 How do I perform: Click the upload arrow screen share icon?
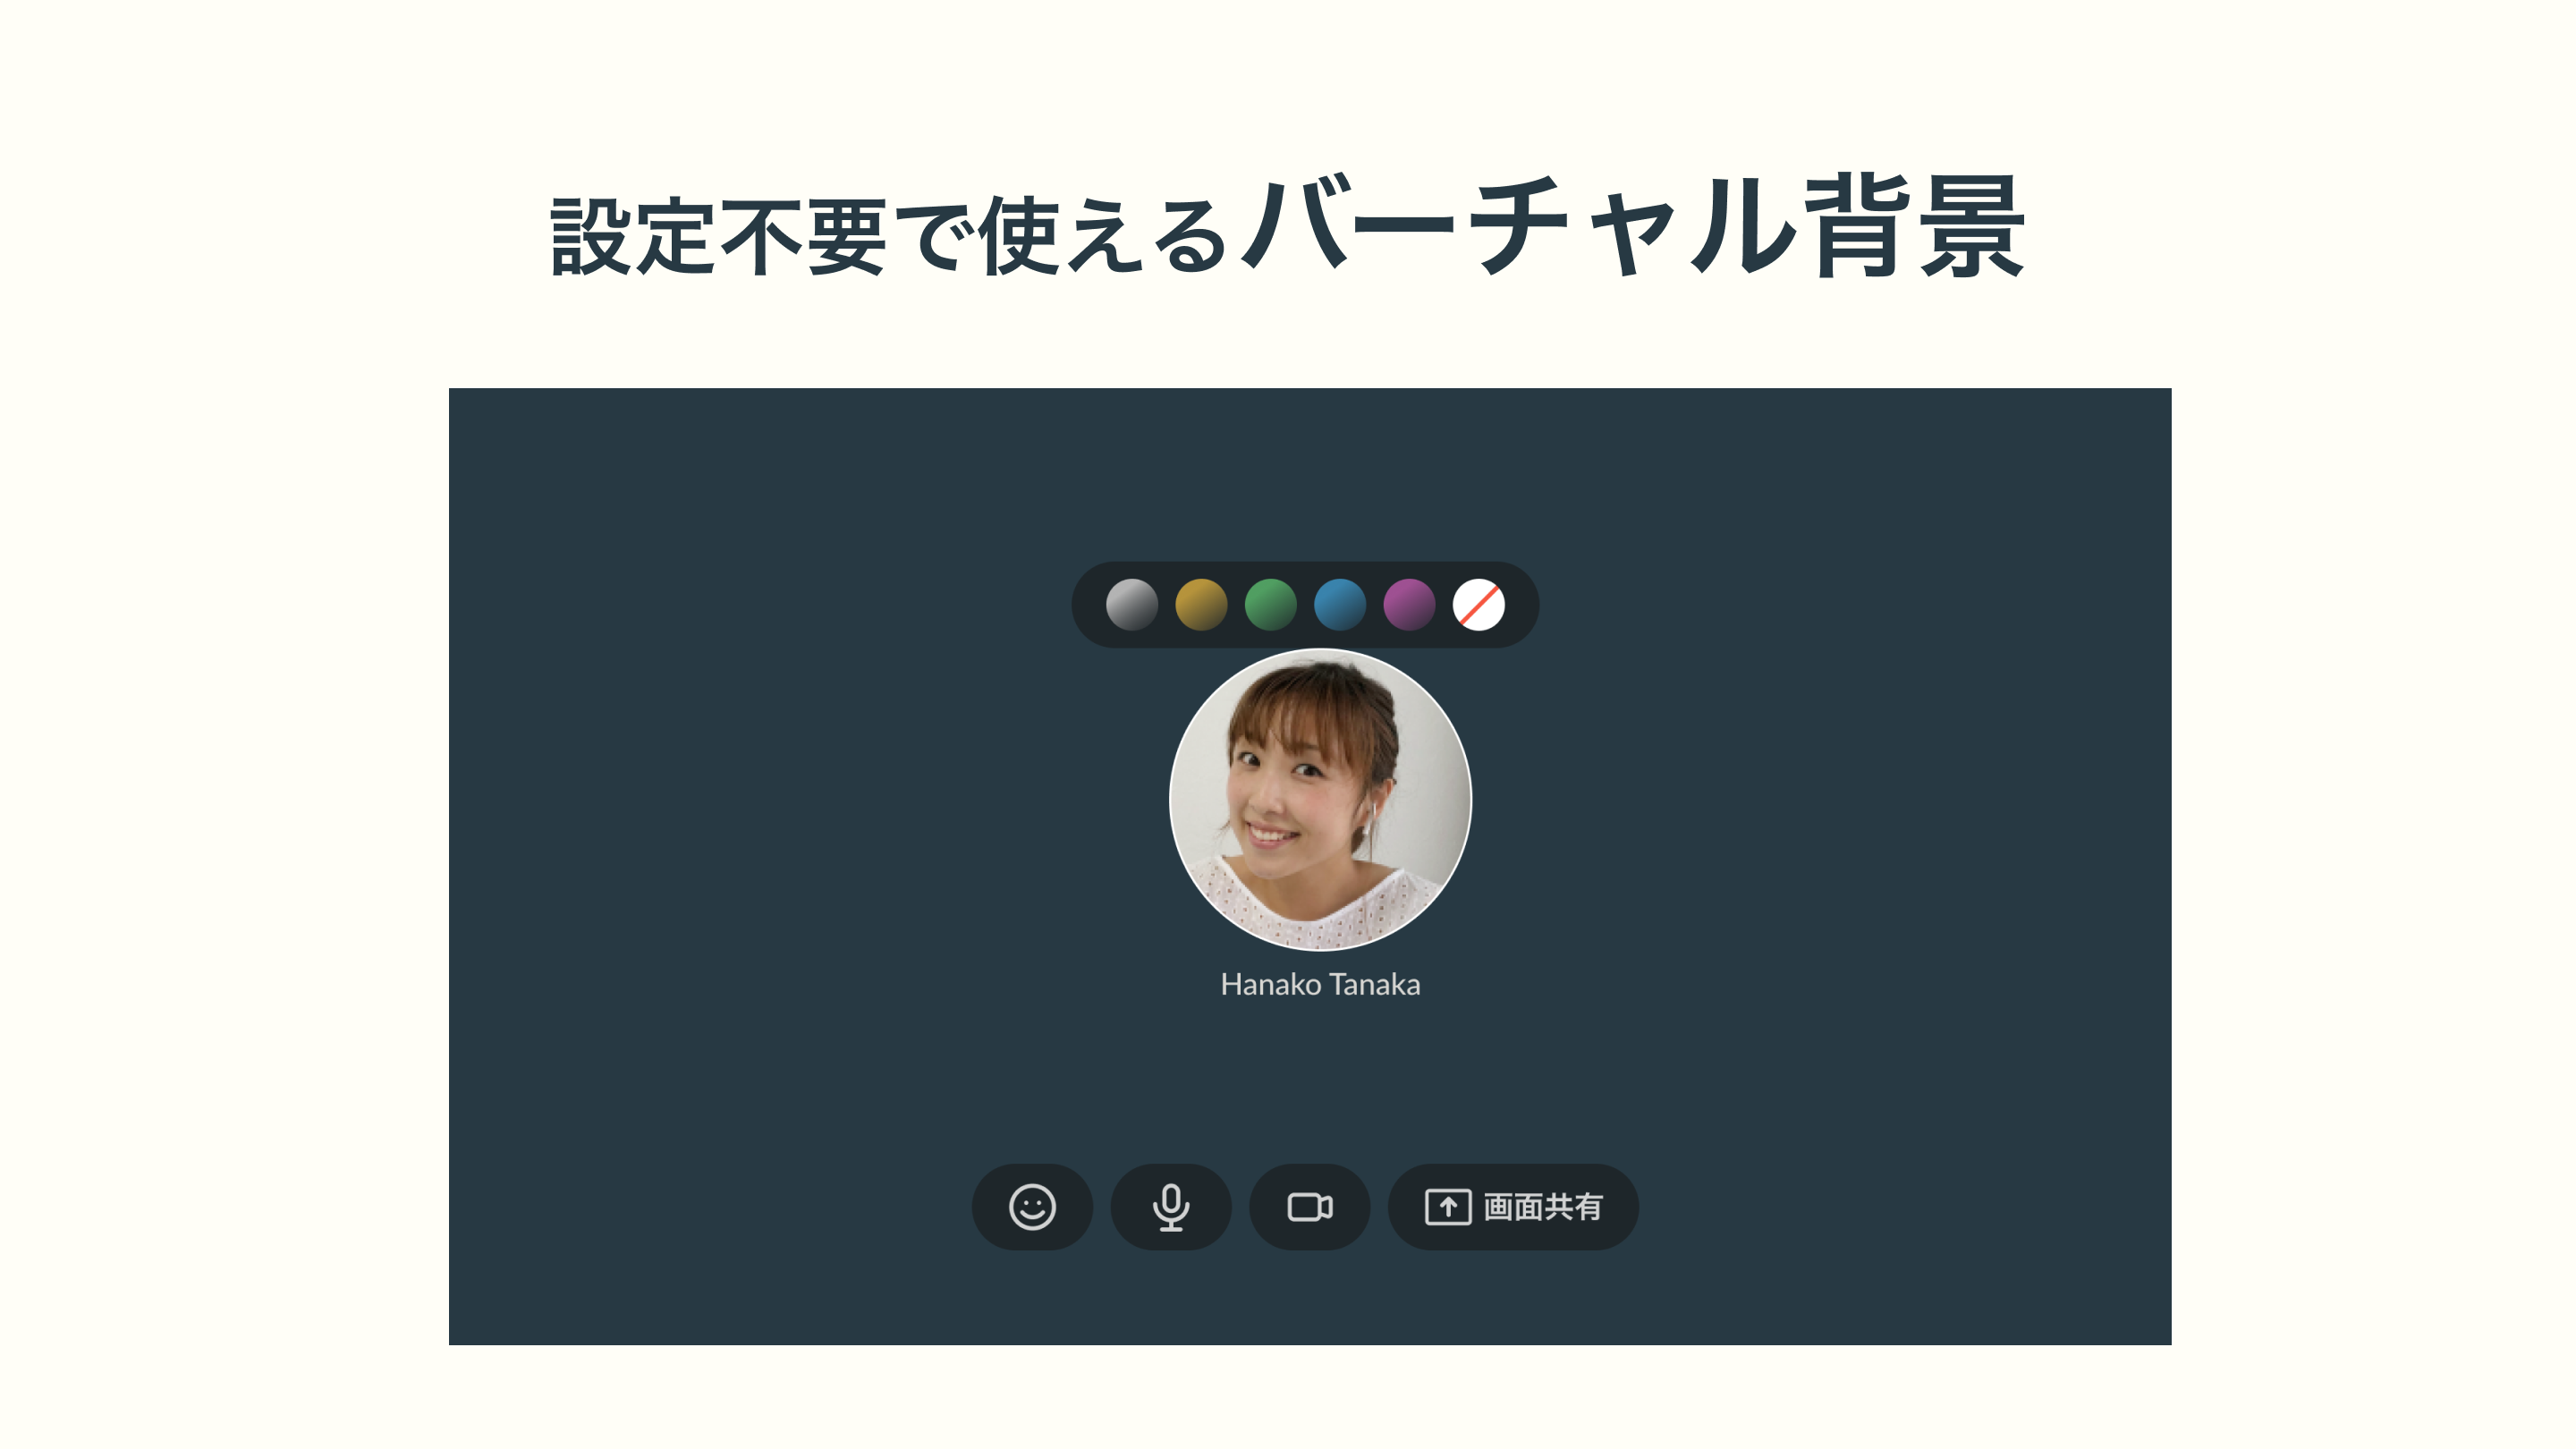pos(1448,1207)
